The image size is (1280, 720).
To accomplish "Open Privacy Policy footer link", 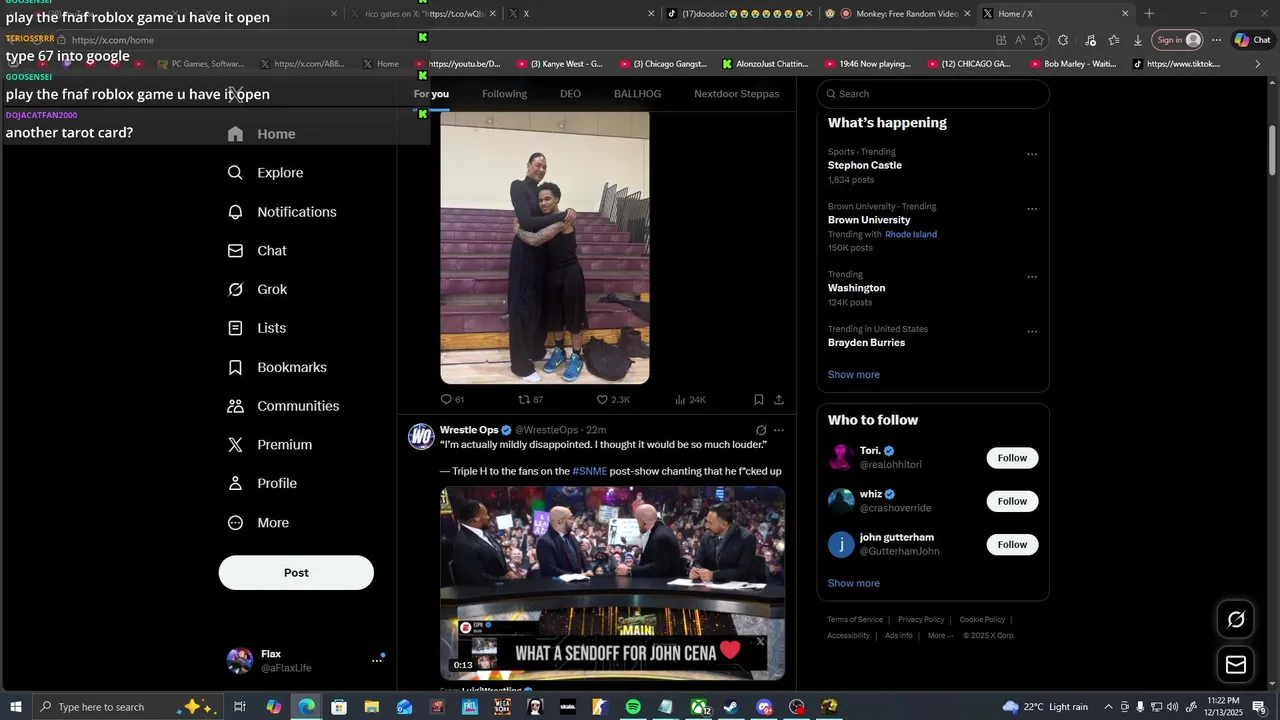I will pos(921,620).
